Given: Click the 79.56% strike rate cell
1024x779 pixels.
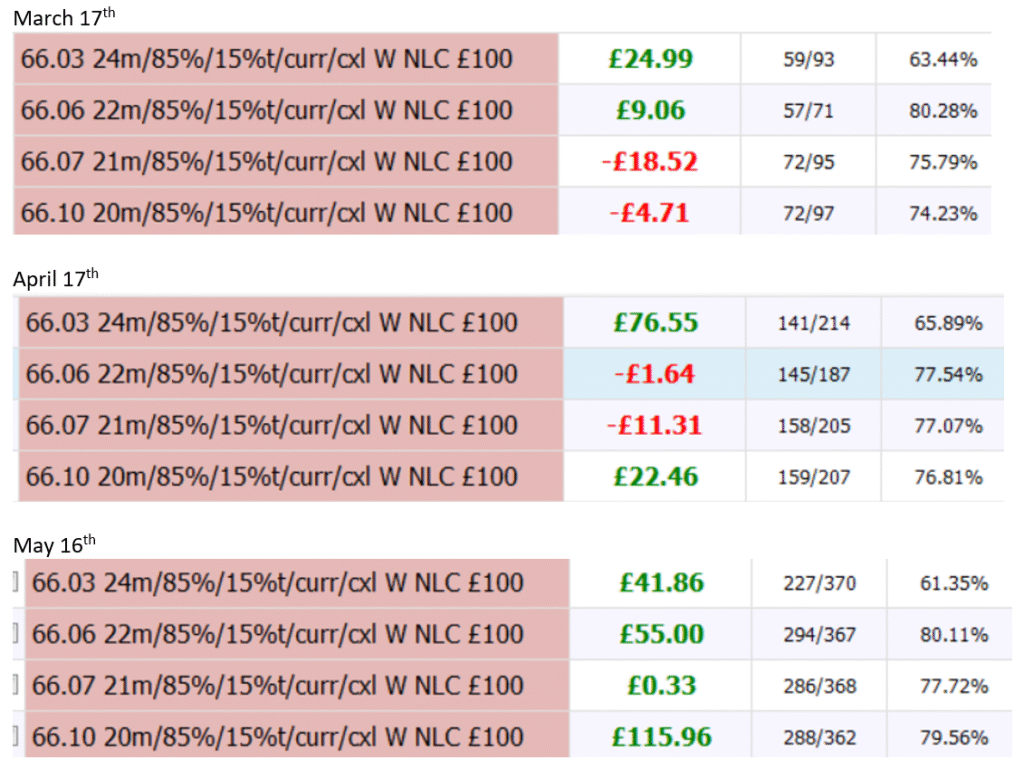Looking at the screenshot, I should pyautogui.click(x=953, y=738).
